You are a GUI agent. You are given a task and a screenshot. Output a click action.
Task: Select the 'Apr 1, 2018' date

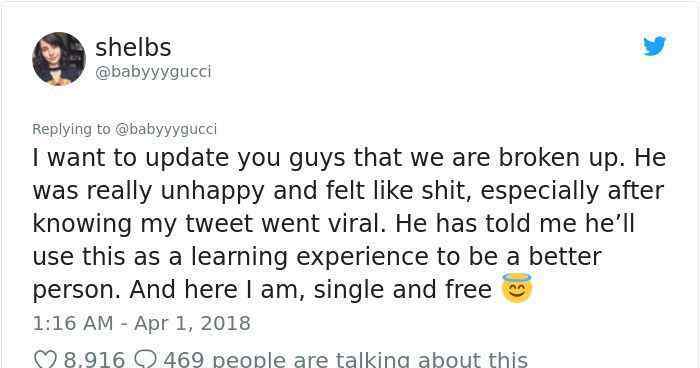[192, 323]
